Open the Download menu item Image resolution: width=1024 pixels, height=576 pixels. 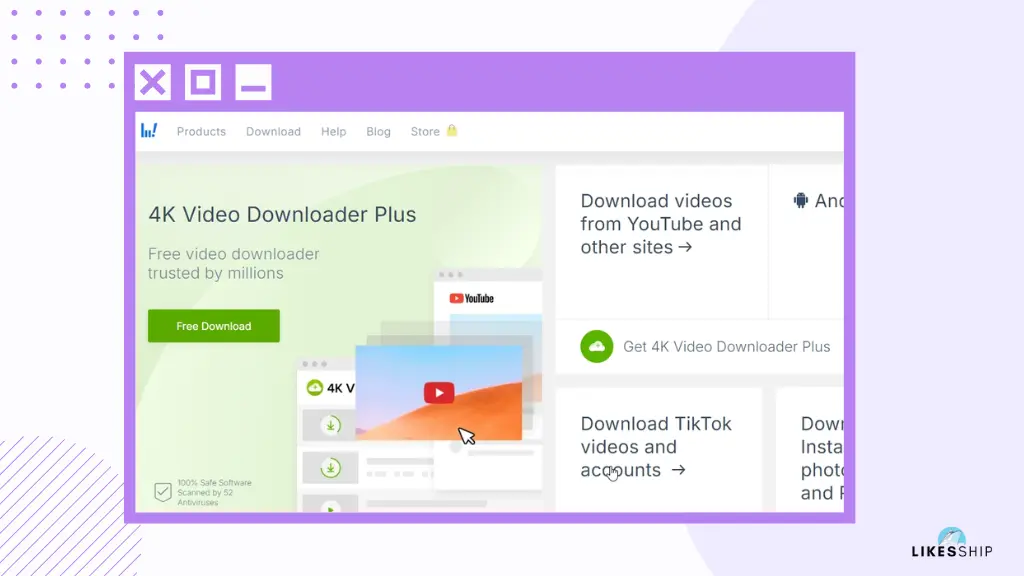point(273,131)
